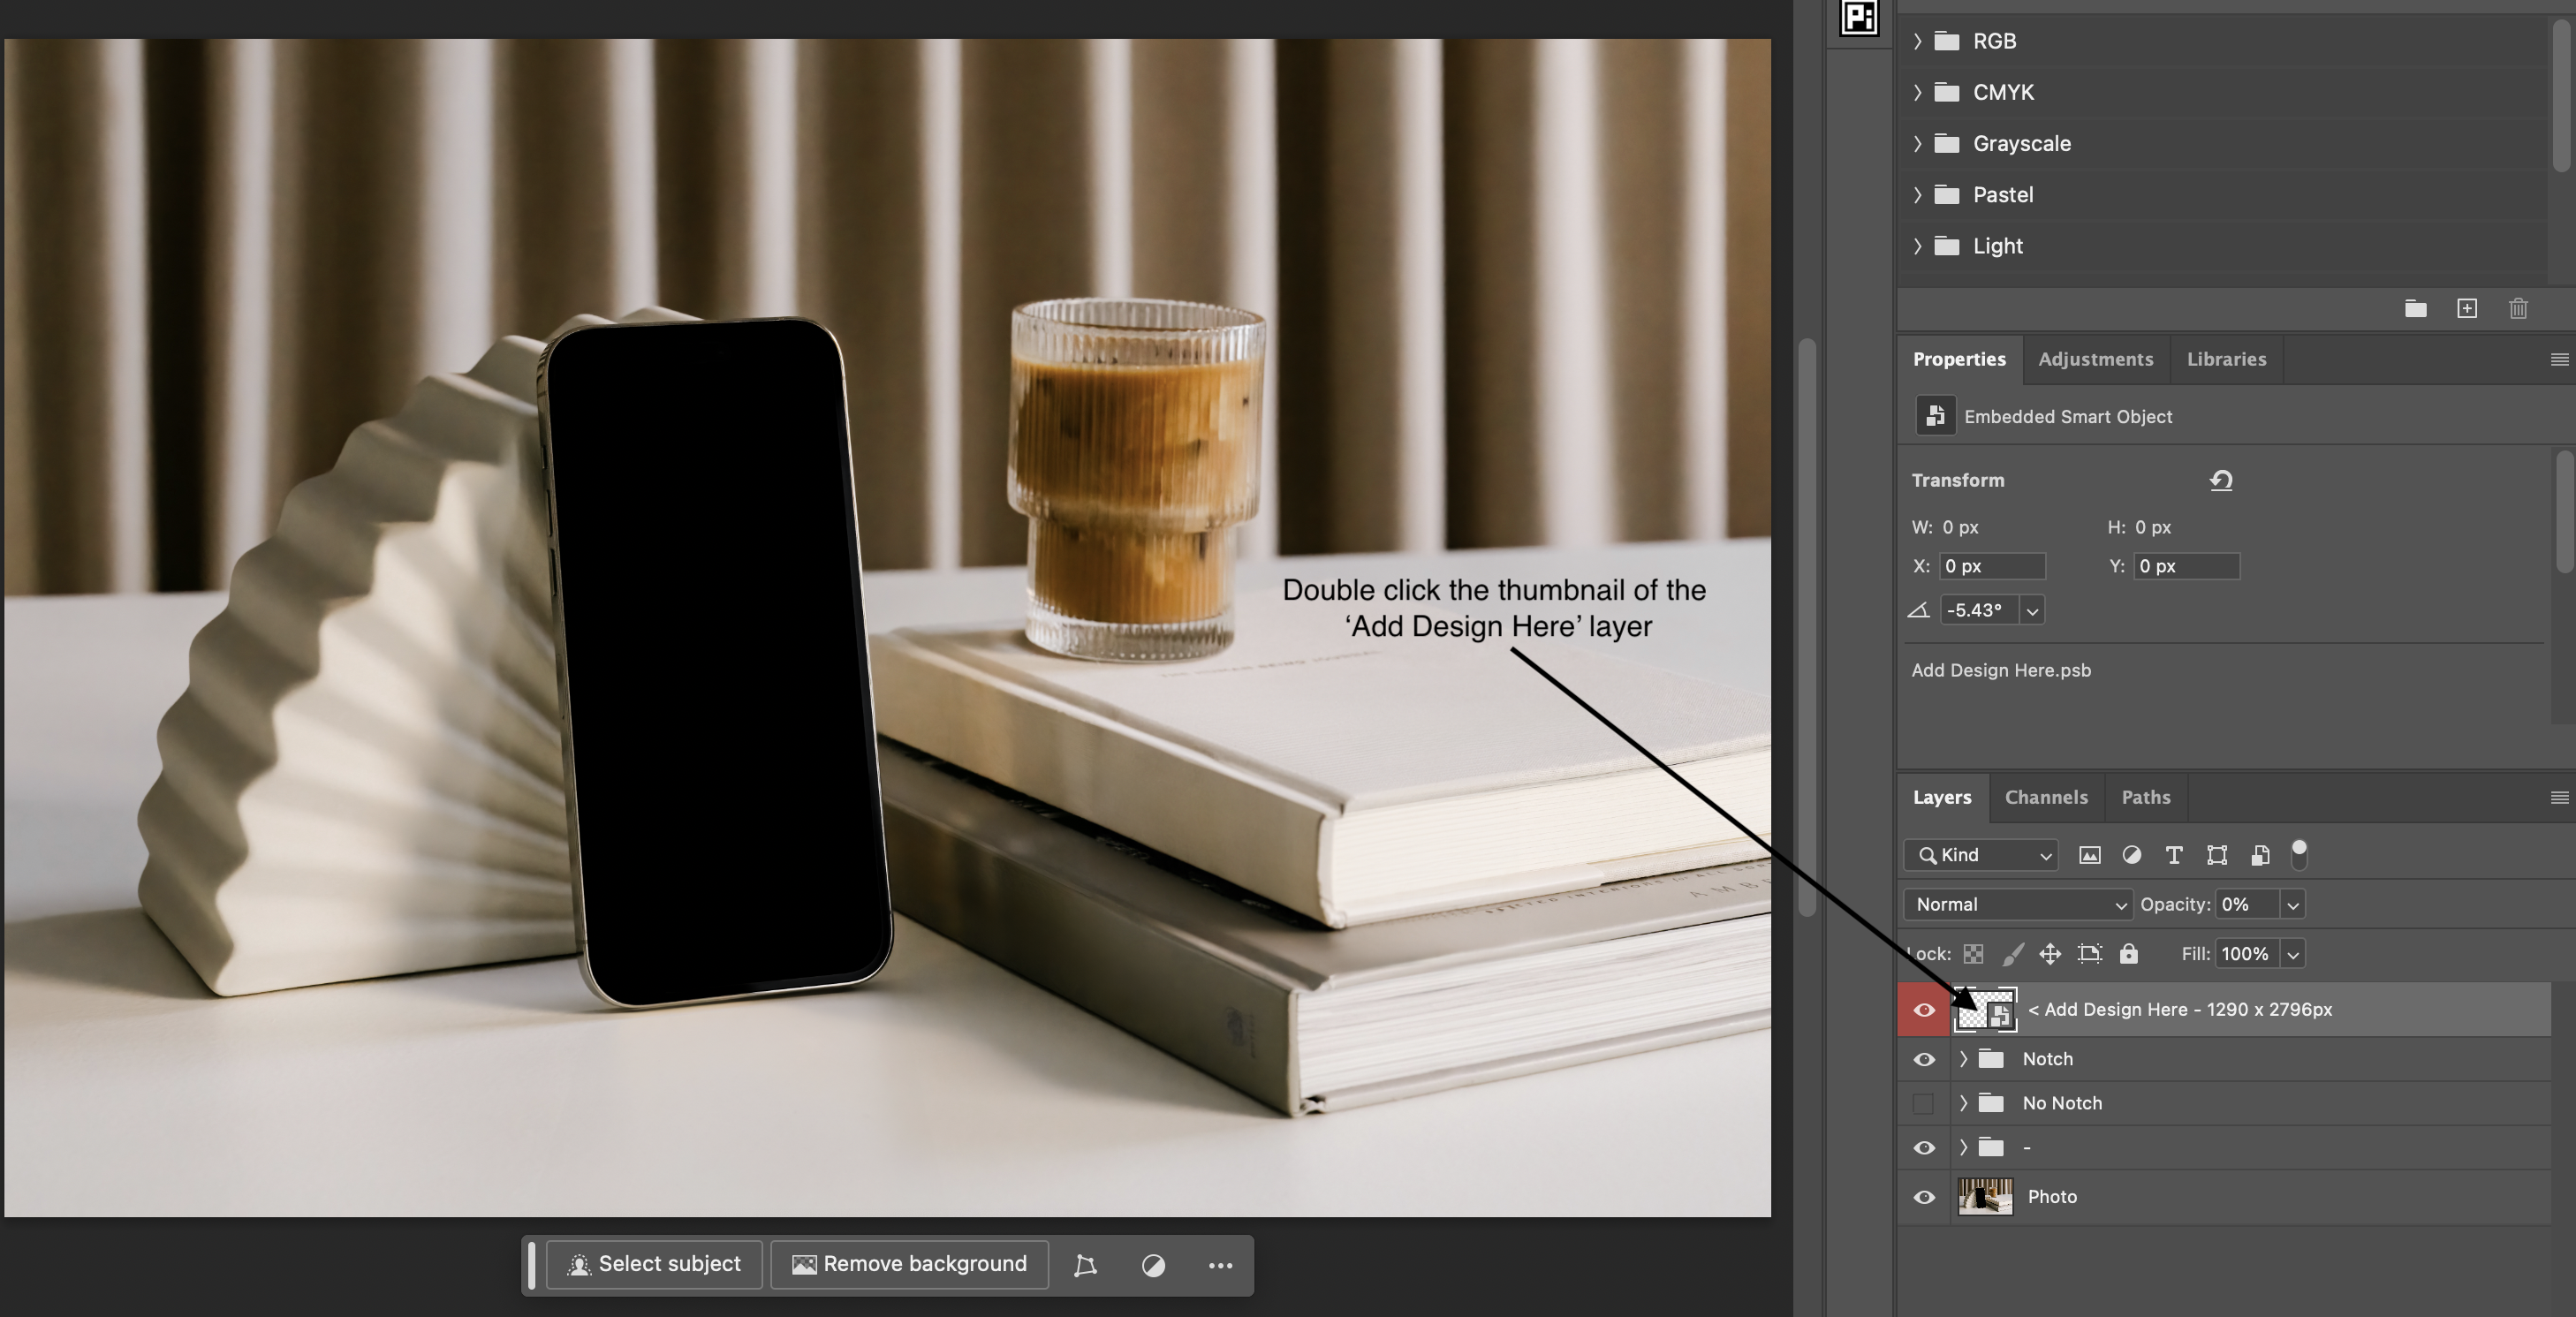Viewport: 2576px width, 1317px height.
Task: Toggle layer filtering switch on/off
Action: point(2299,854)
